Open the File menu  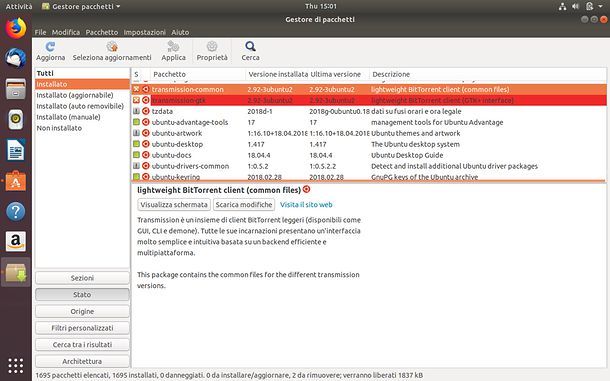click(x=40, y=32)
